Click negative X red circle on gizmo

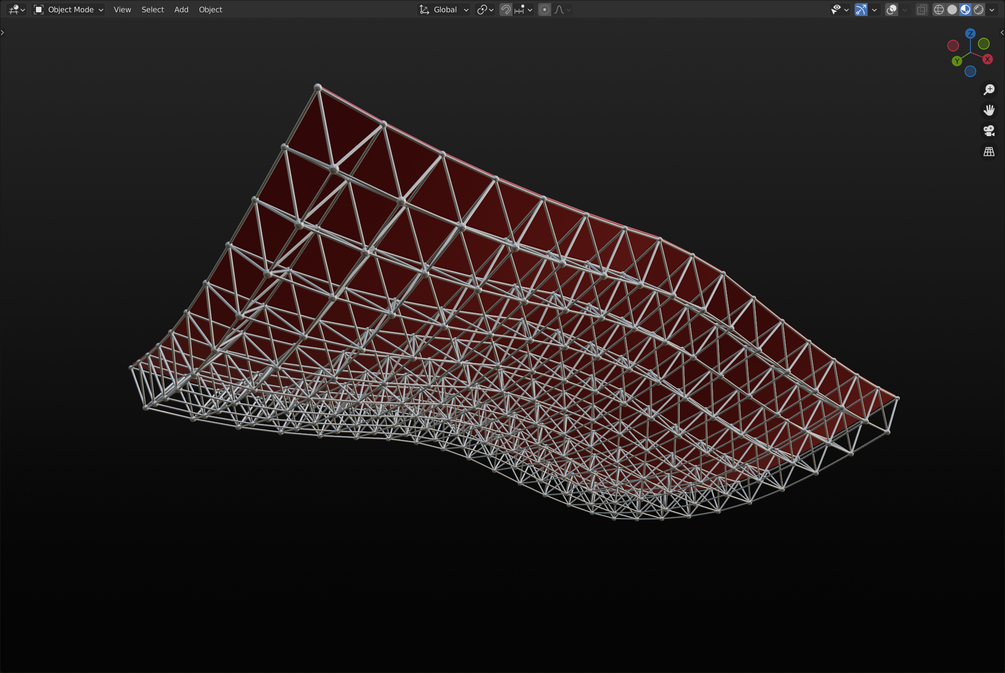(953, 46)
